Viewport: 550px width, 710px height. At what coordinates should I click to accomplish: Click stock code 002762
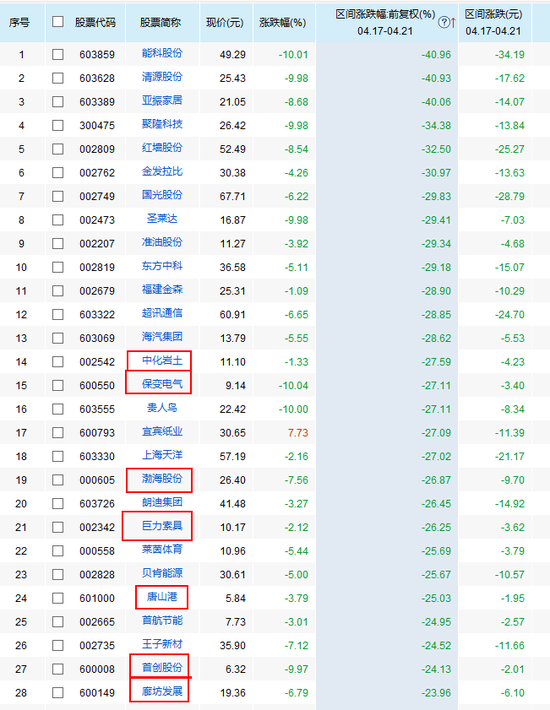97,173
